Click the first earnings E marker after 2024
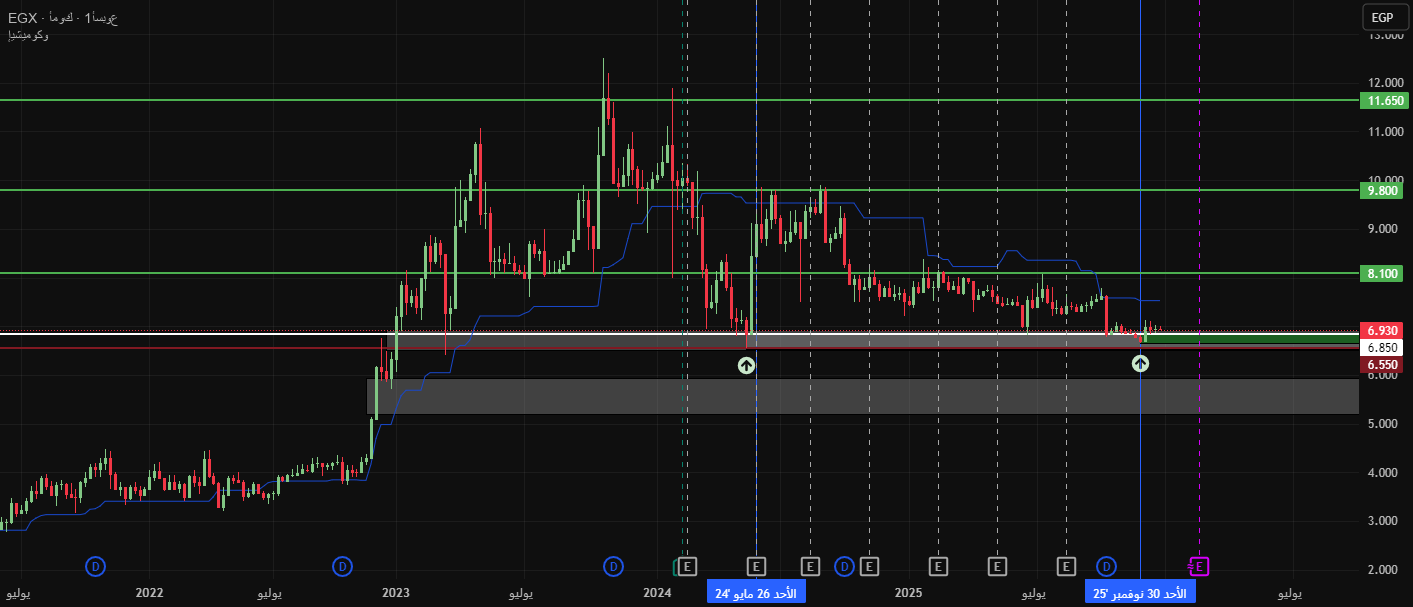Image resolution: width=1413 pixels, height=607 pixels. 686,567
